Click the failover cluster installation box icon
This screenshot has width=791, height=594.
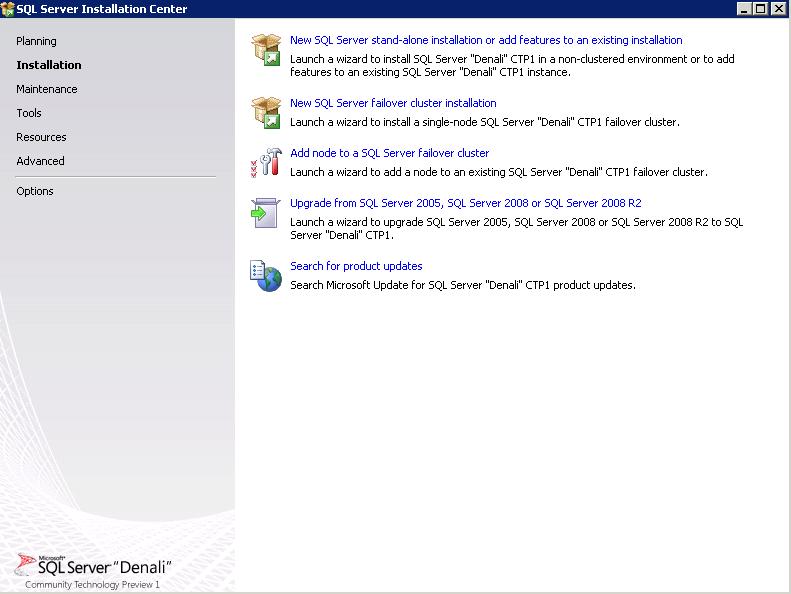pyautogui.click(x=267, y=112)
